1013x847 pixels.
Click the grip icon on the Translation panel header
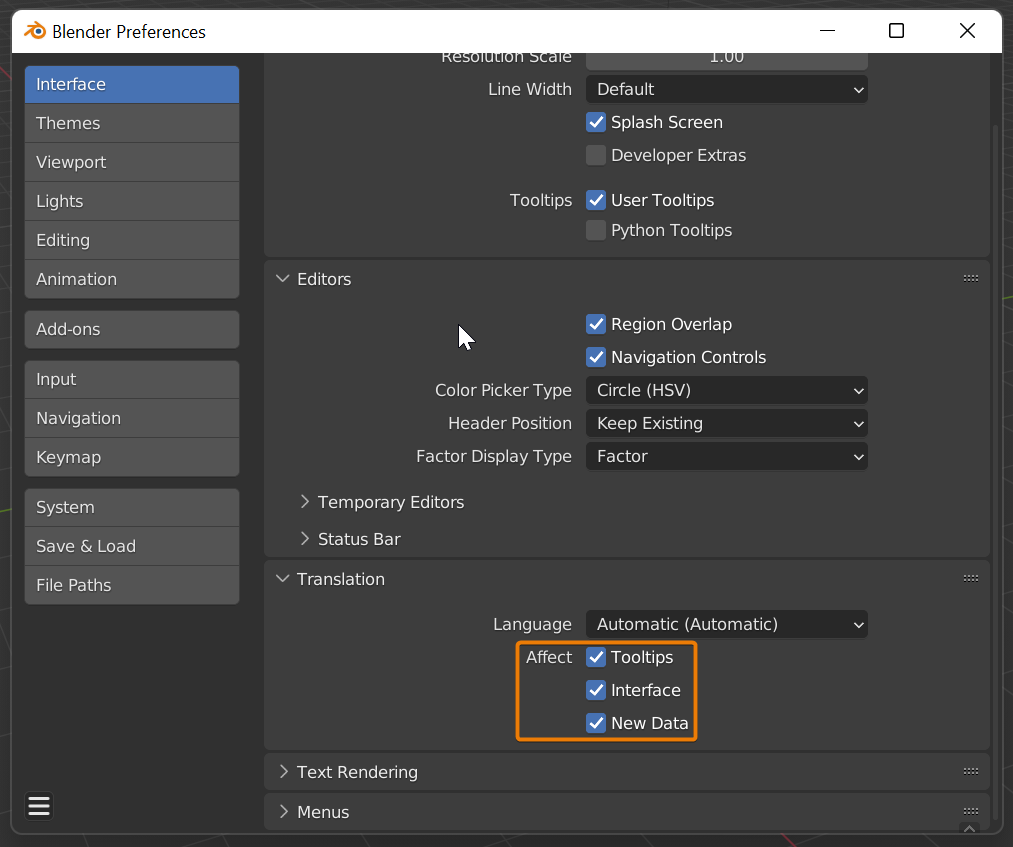(970, 577)
